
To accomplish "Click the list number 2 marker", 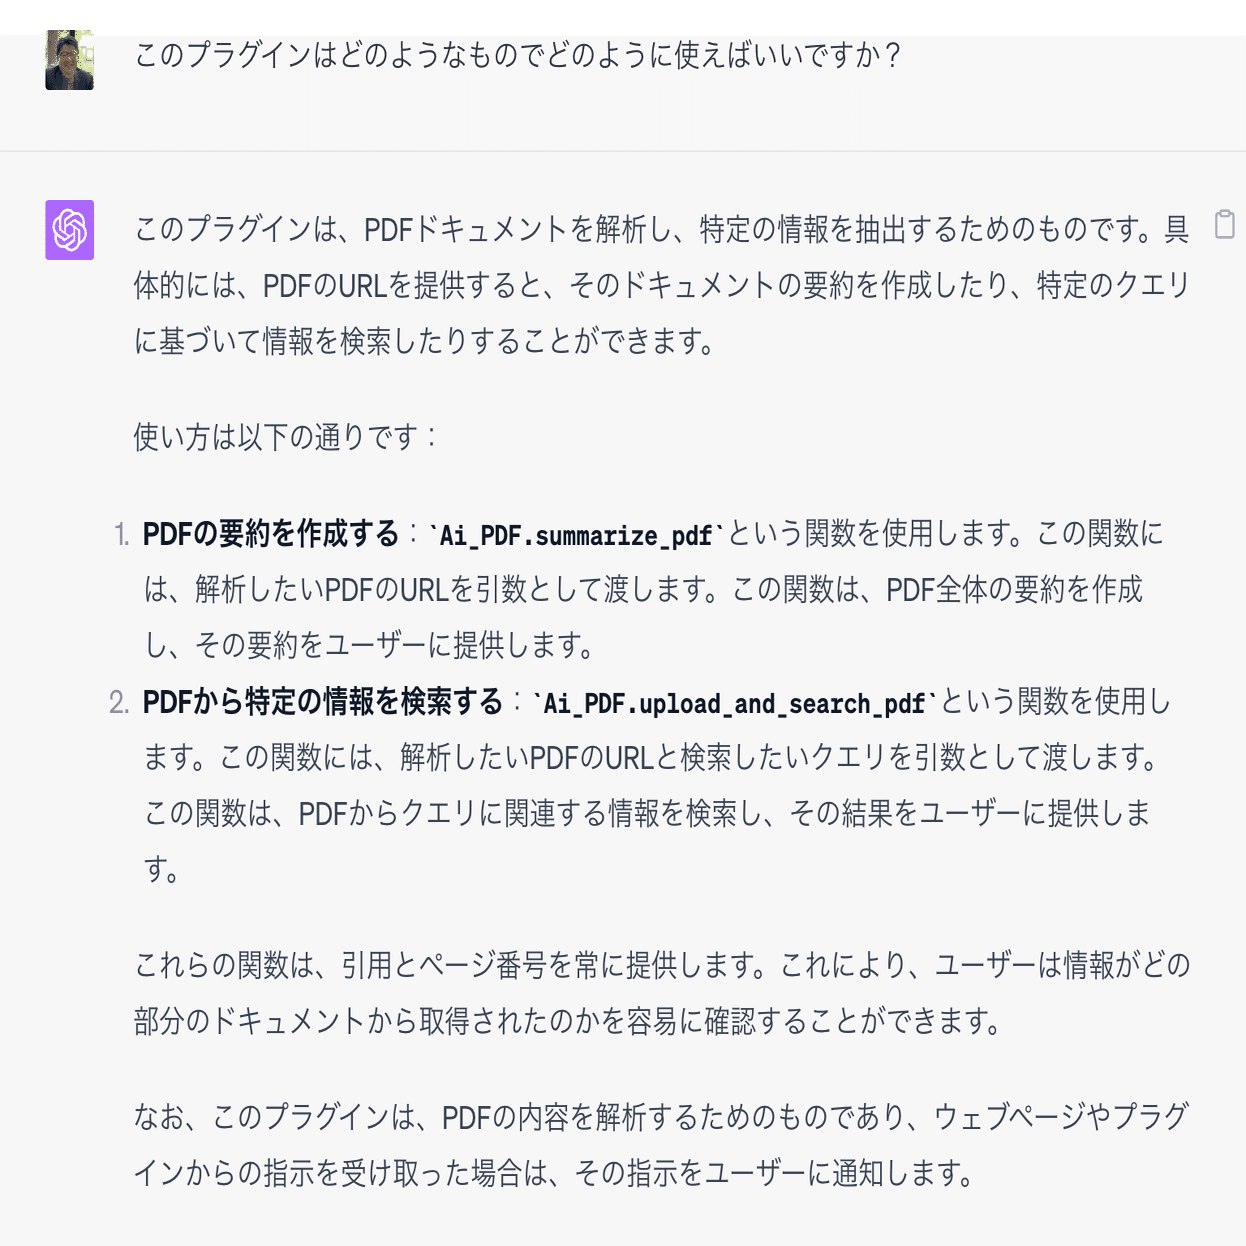I will pos(120,702).
